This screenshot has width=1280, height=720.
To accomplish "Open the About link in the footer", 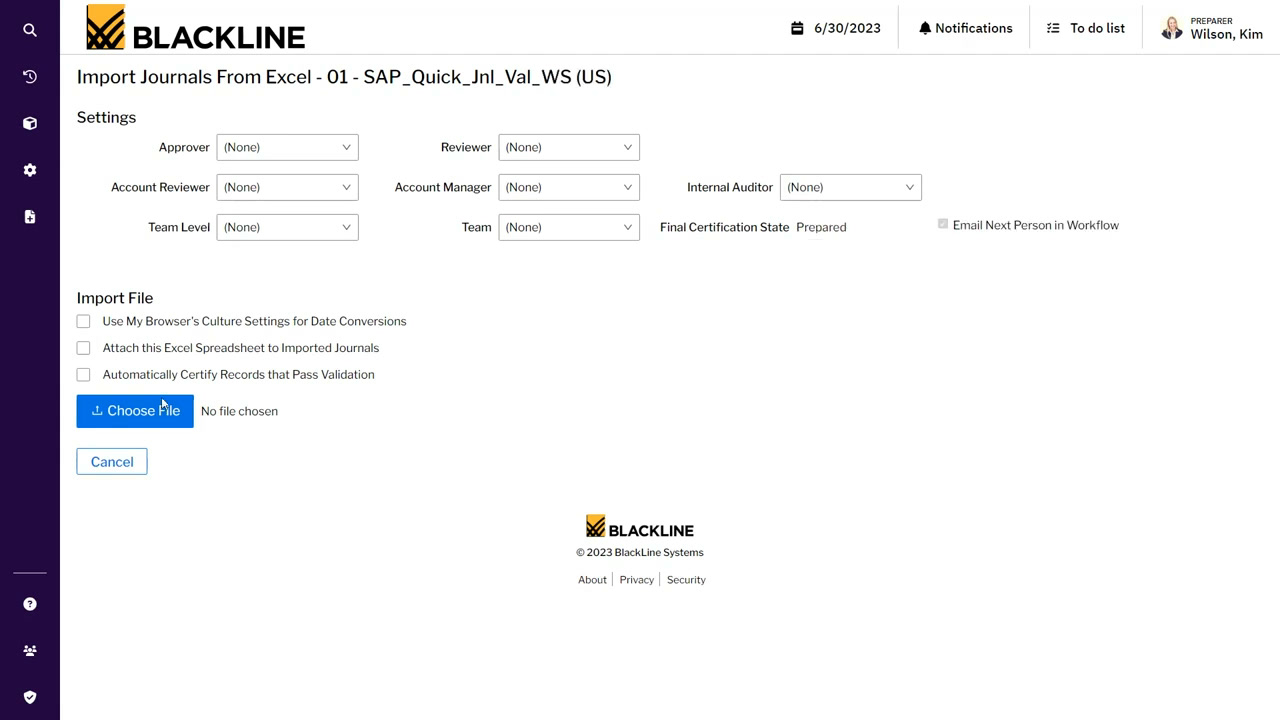I will [x=592, y=580].
